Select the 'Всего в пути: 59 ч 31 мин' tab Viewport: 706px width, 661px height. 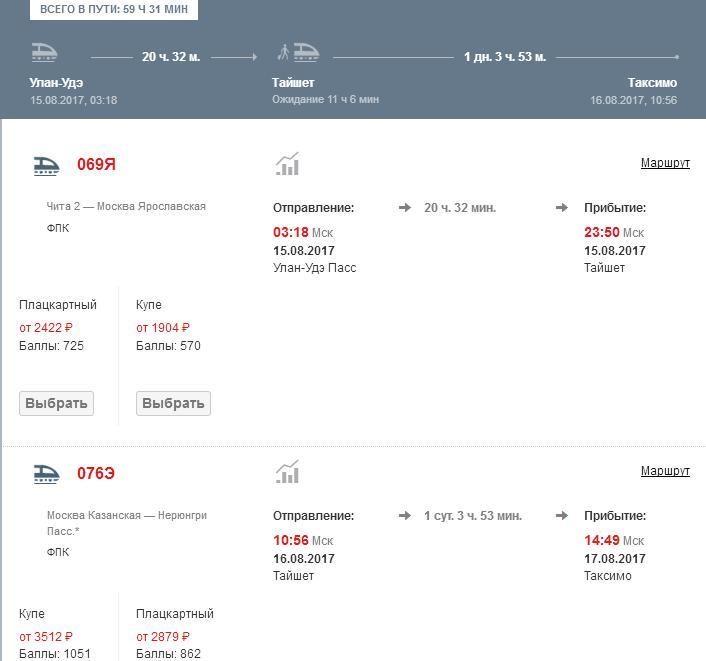(x=113, y=9)
